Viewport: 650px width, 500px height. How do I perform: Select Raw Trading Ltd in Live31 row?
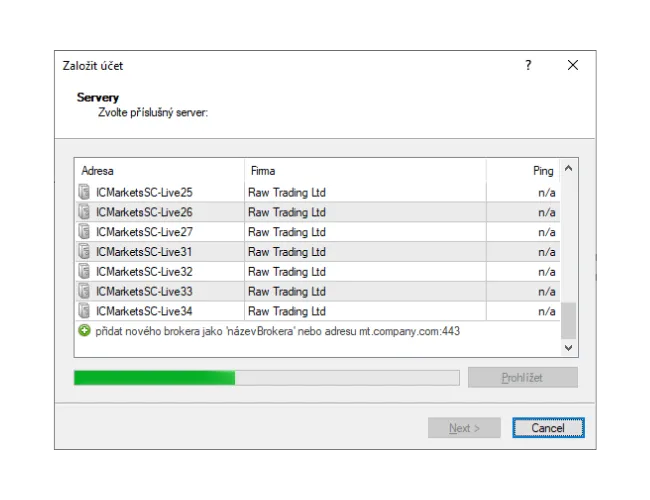click(287, 252)
